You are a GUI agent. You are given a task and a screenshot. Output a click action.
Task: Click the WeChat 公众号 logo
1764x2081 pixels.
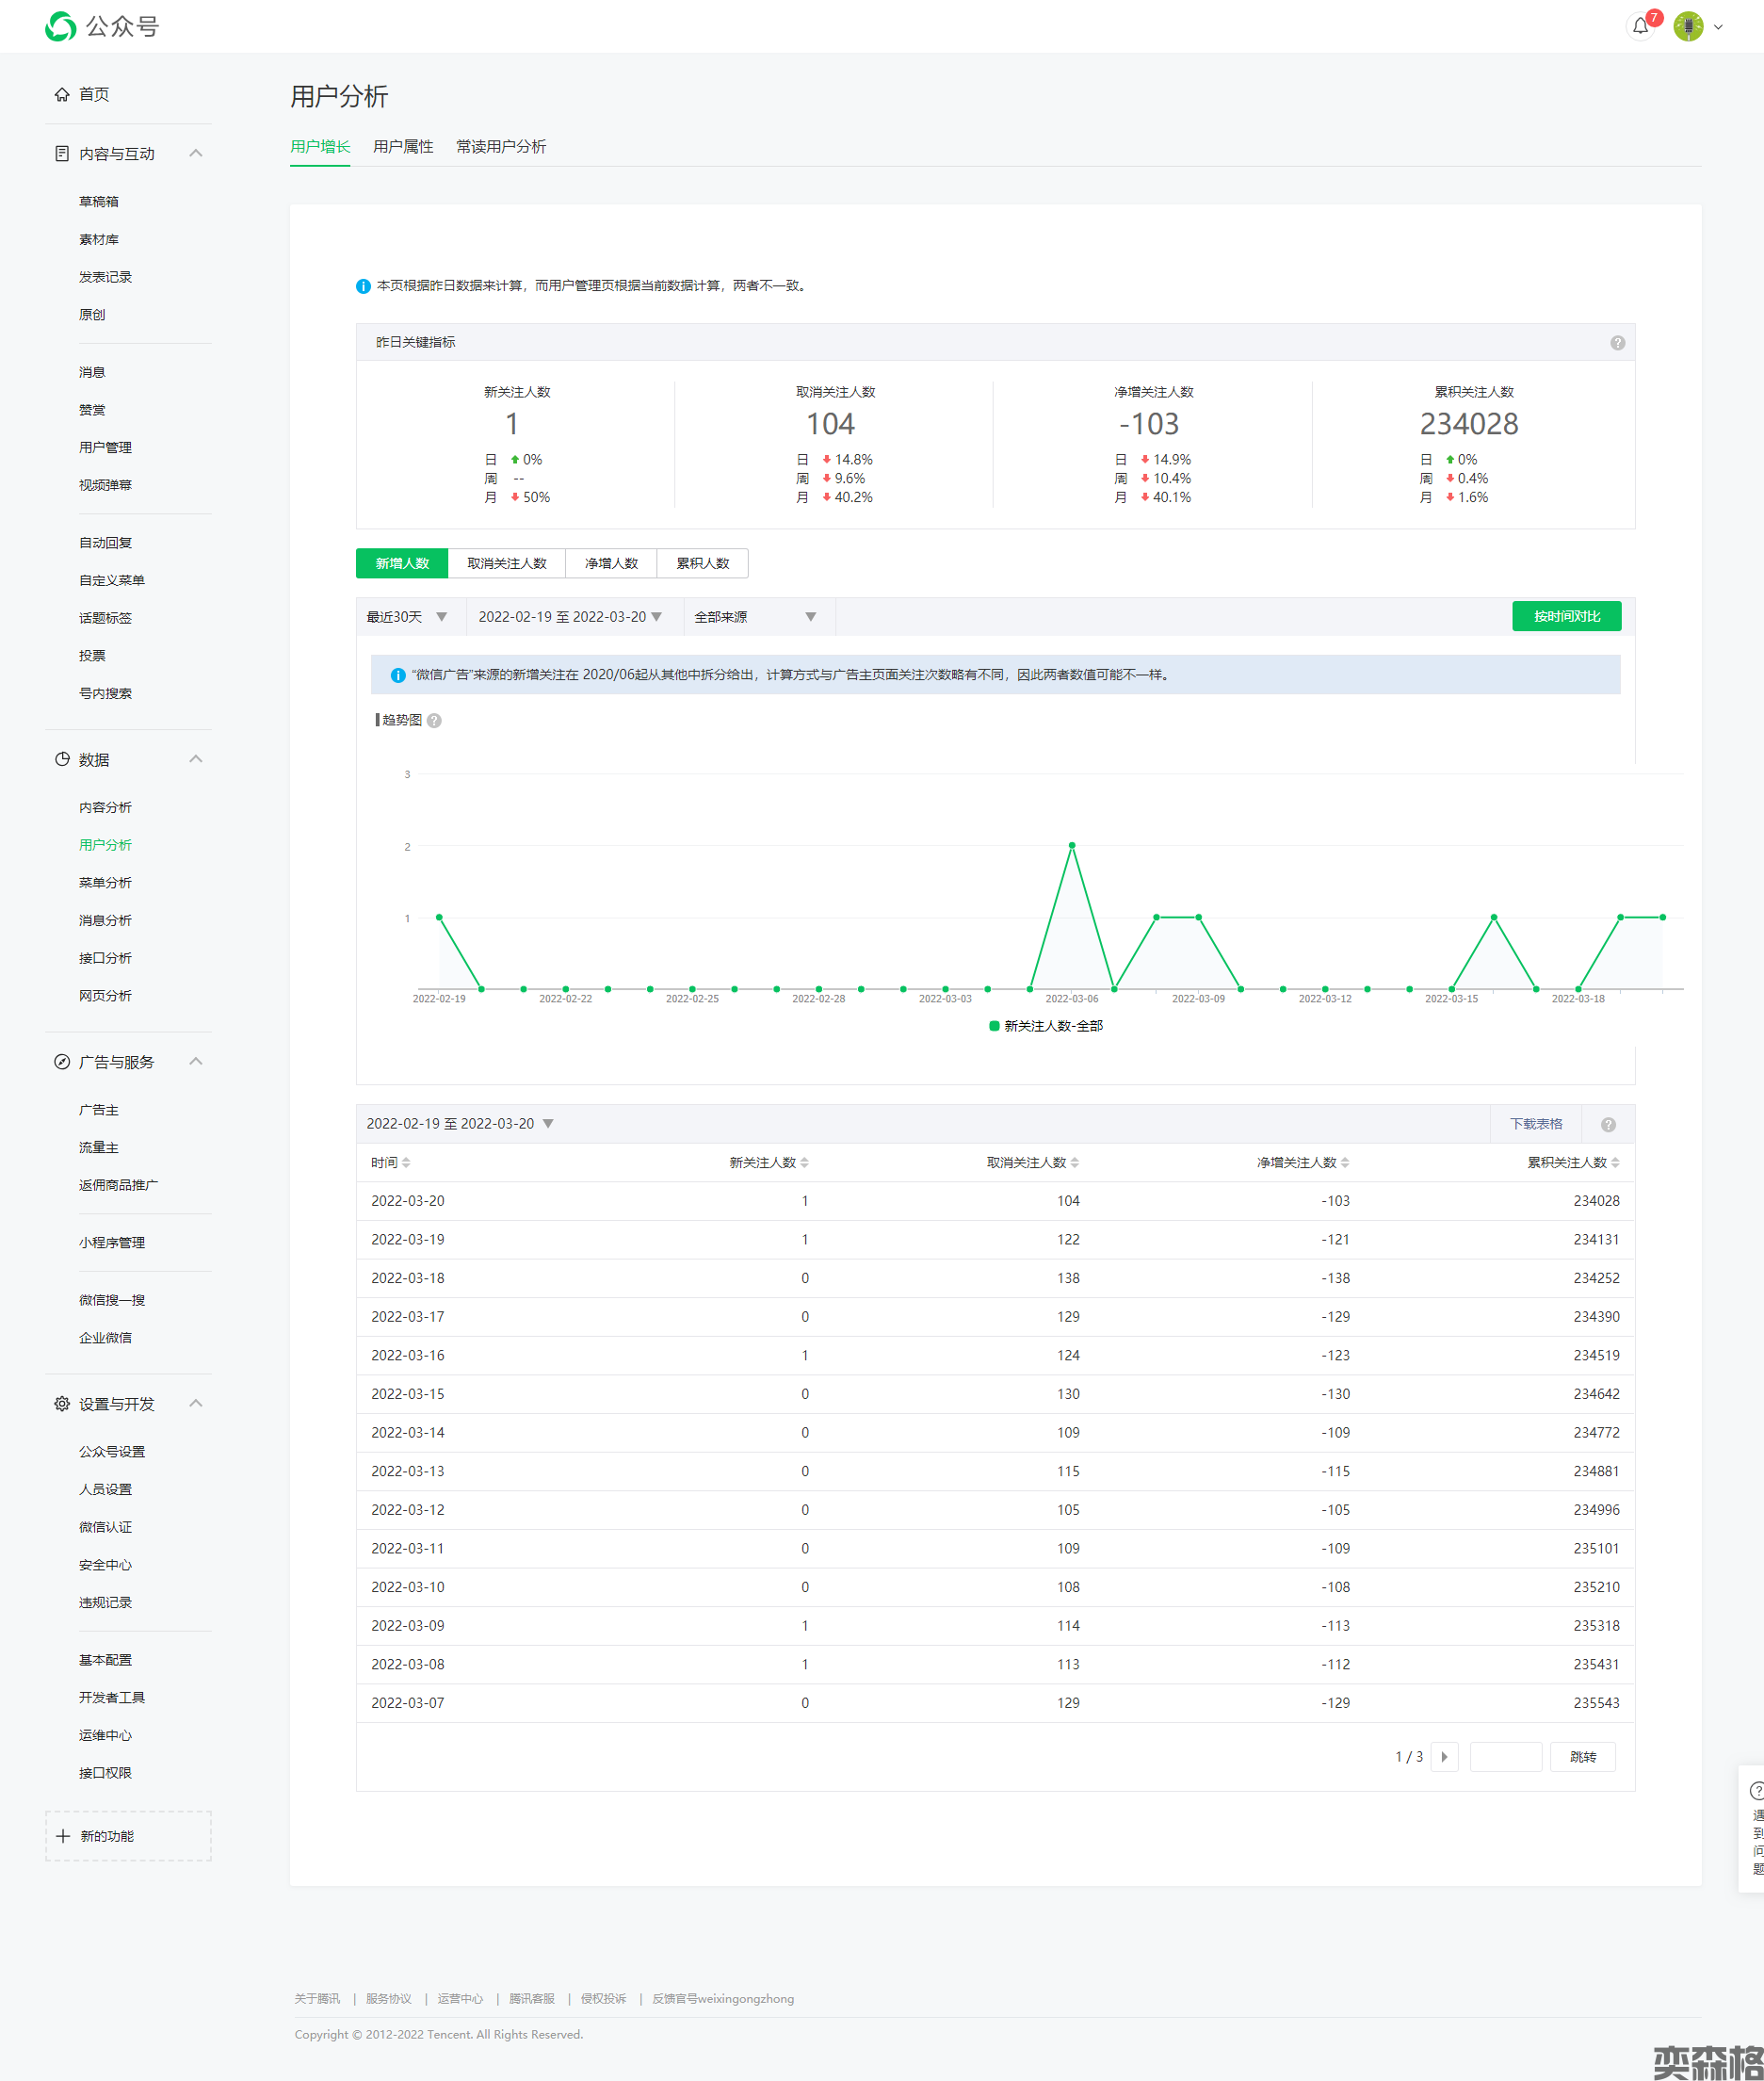point(61,27)
